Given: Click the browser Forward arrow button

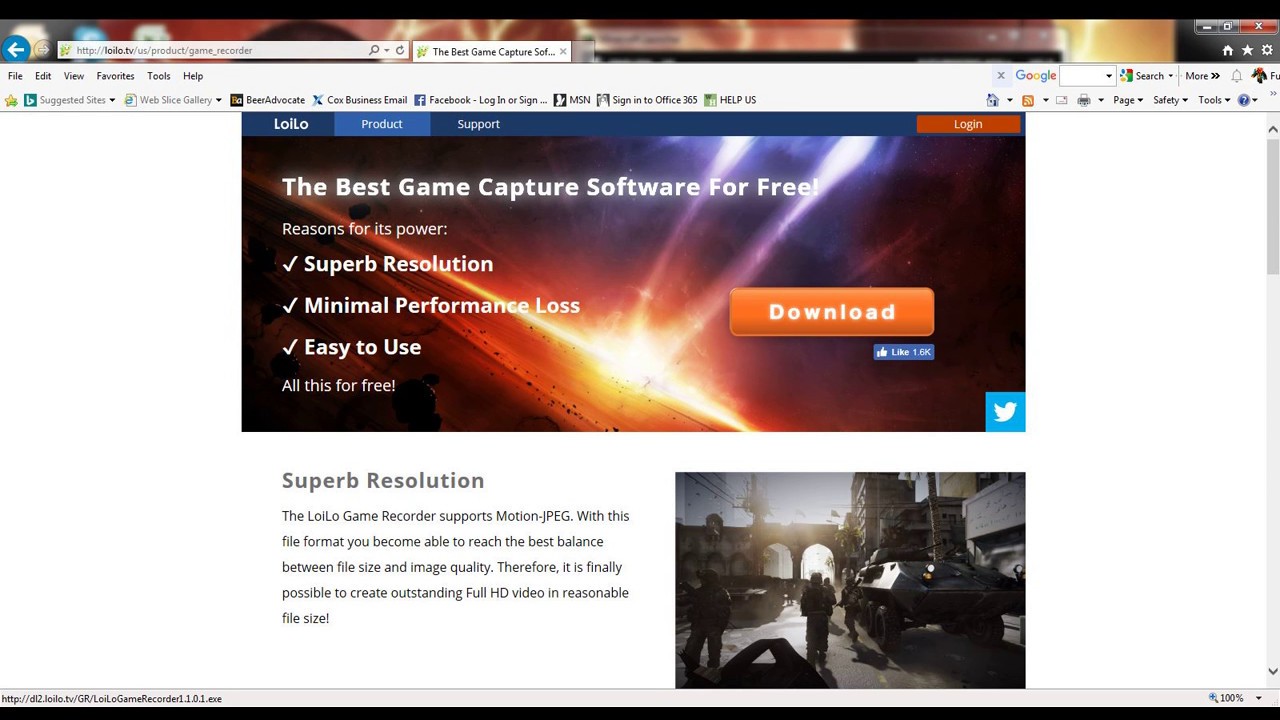Looking at the screenshot, I should [x=42, y=49].
